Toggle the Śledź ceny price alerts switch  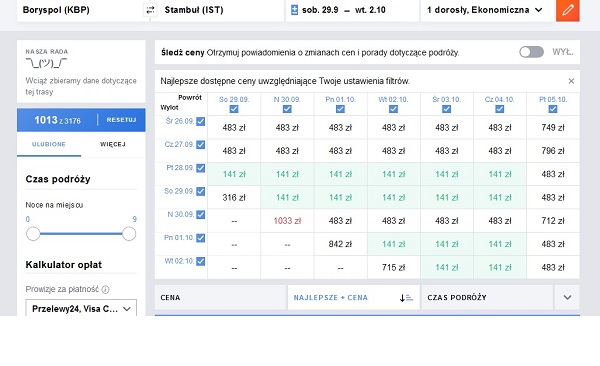point(532,52)
